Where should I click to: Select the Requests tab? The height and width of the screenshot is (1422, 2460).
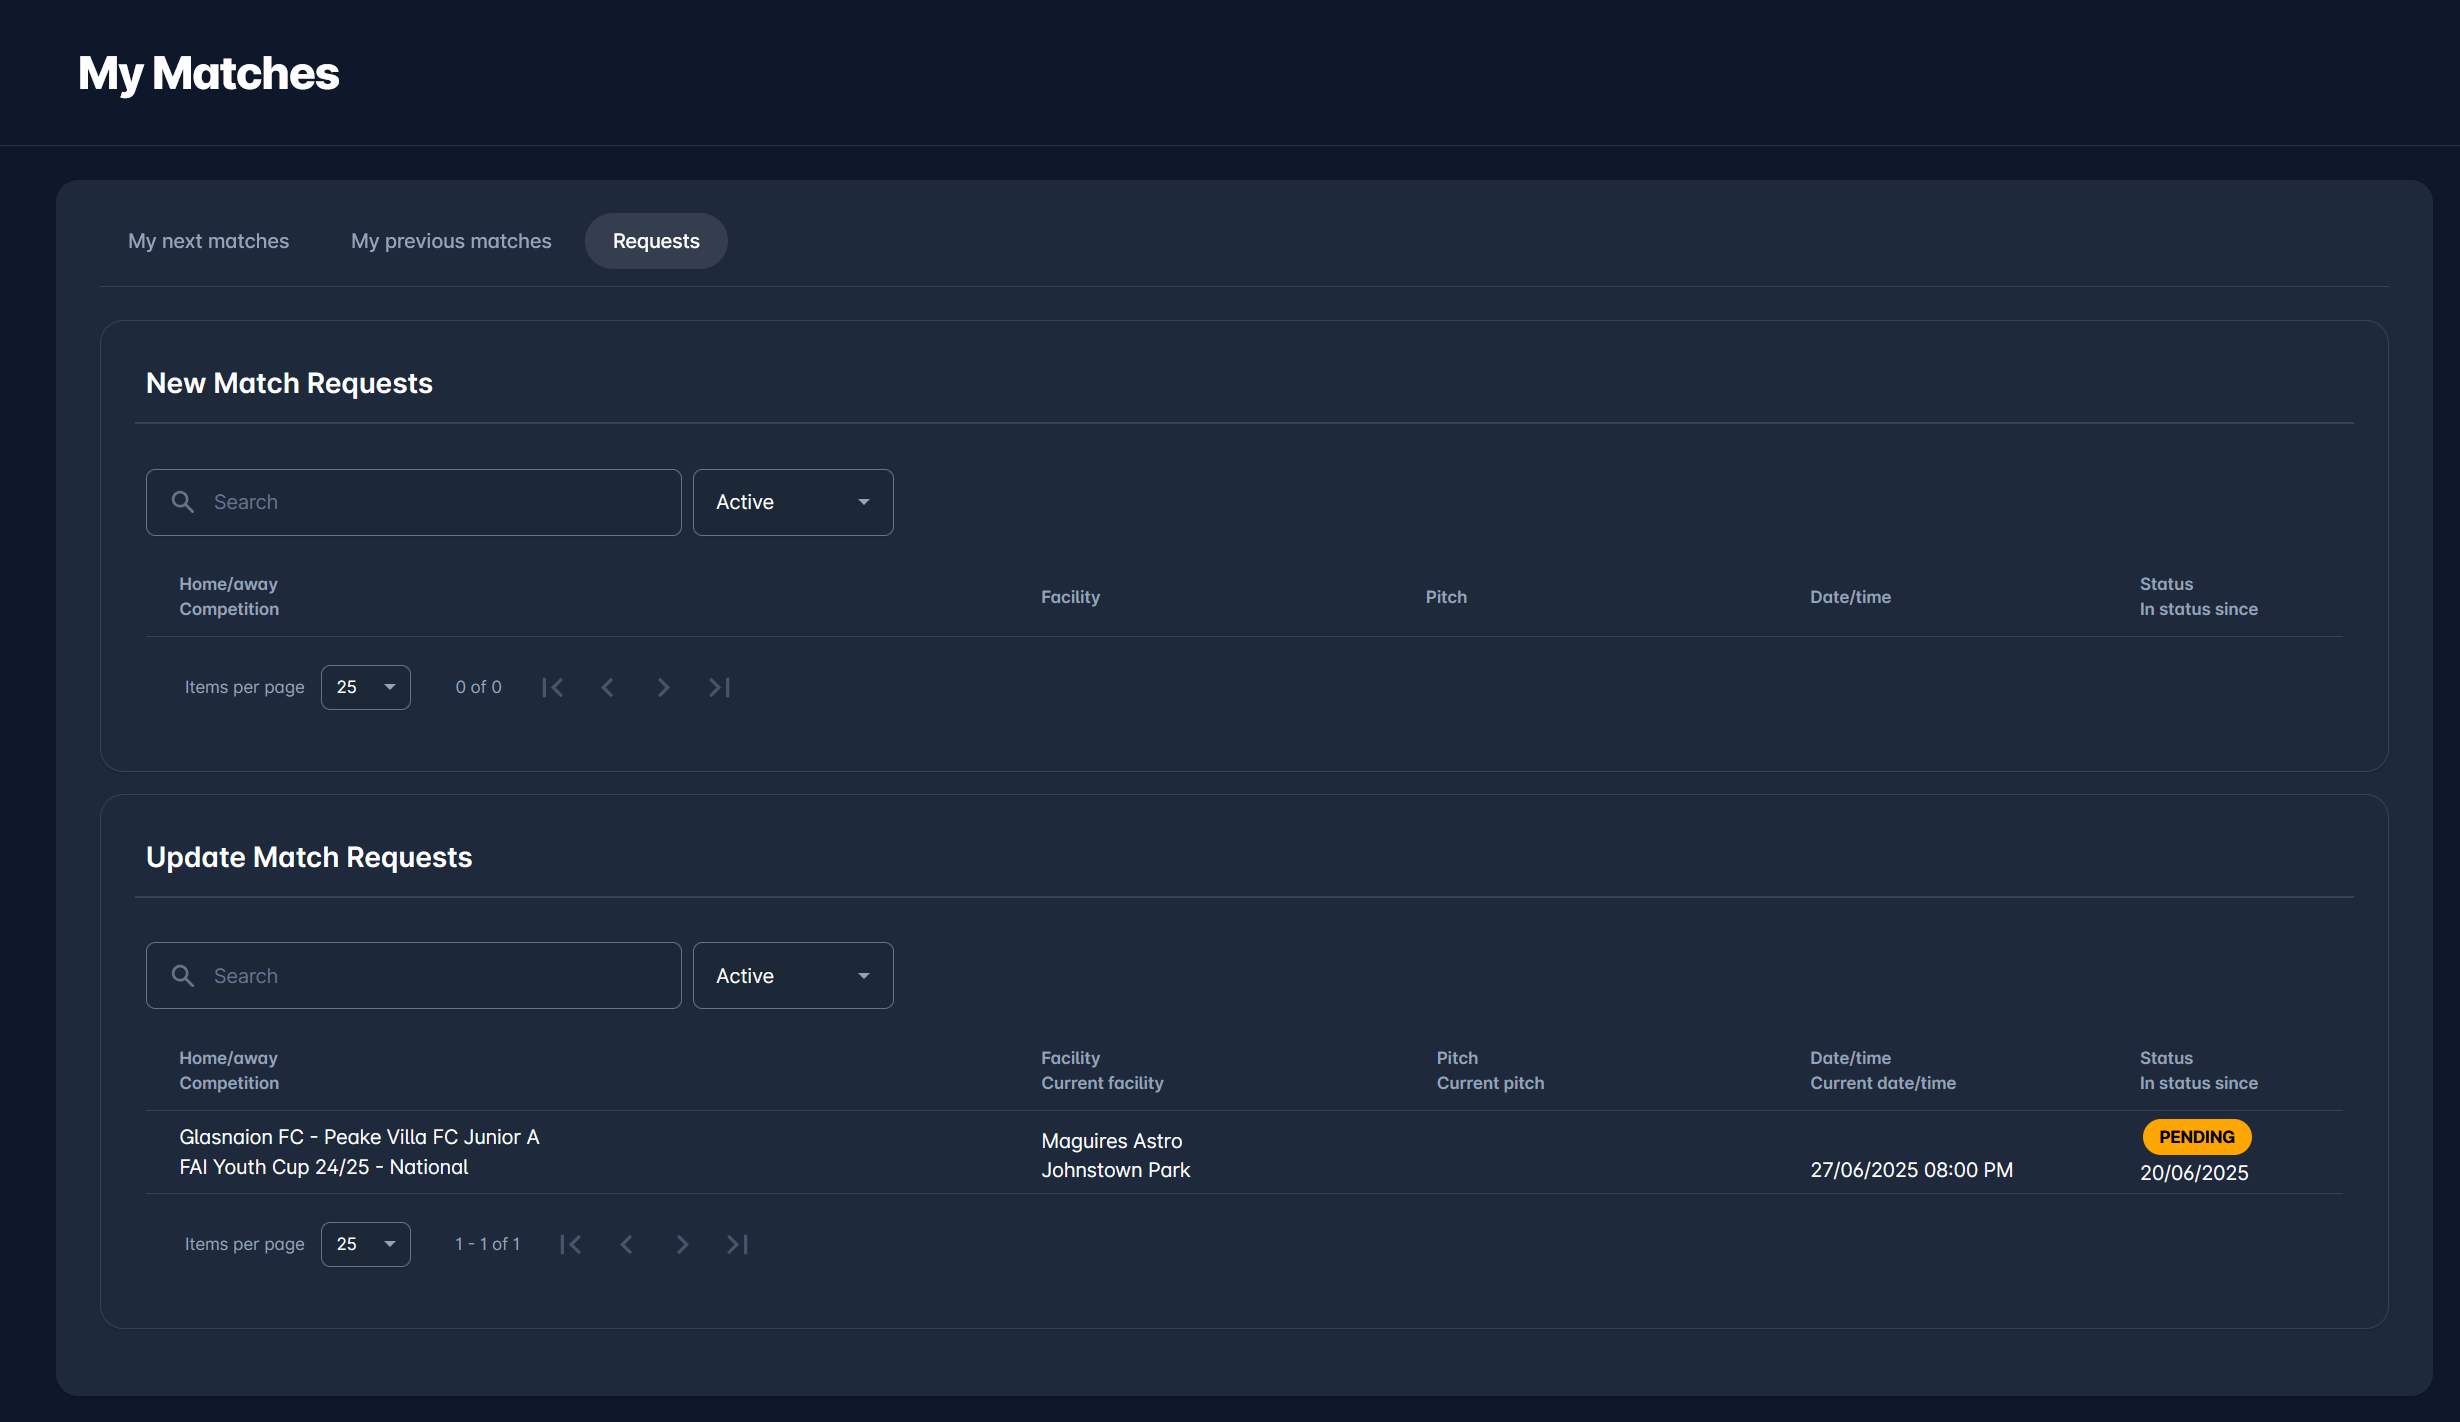tap(656, 241)
